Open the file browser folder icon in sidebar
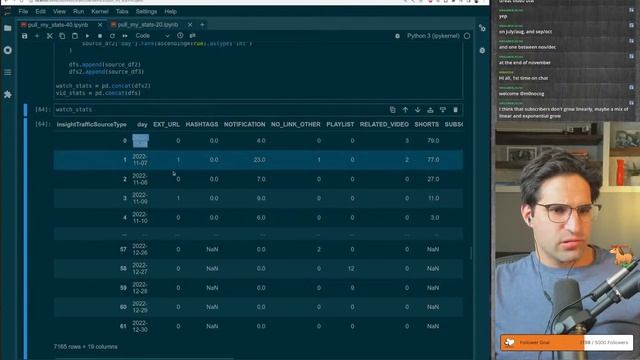The image size is (640, 360). [x=8, y=28]
